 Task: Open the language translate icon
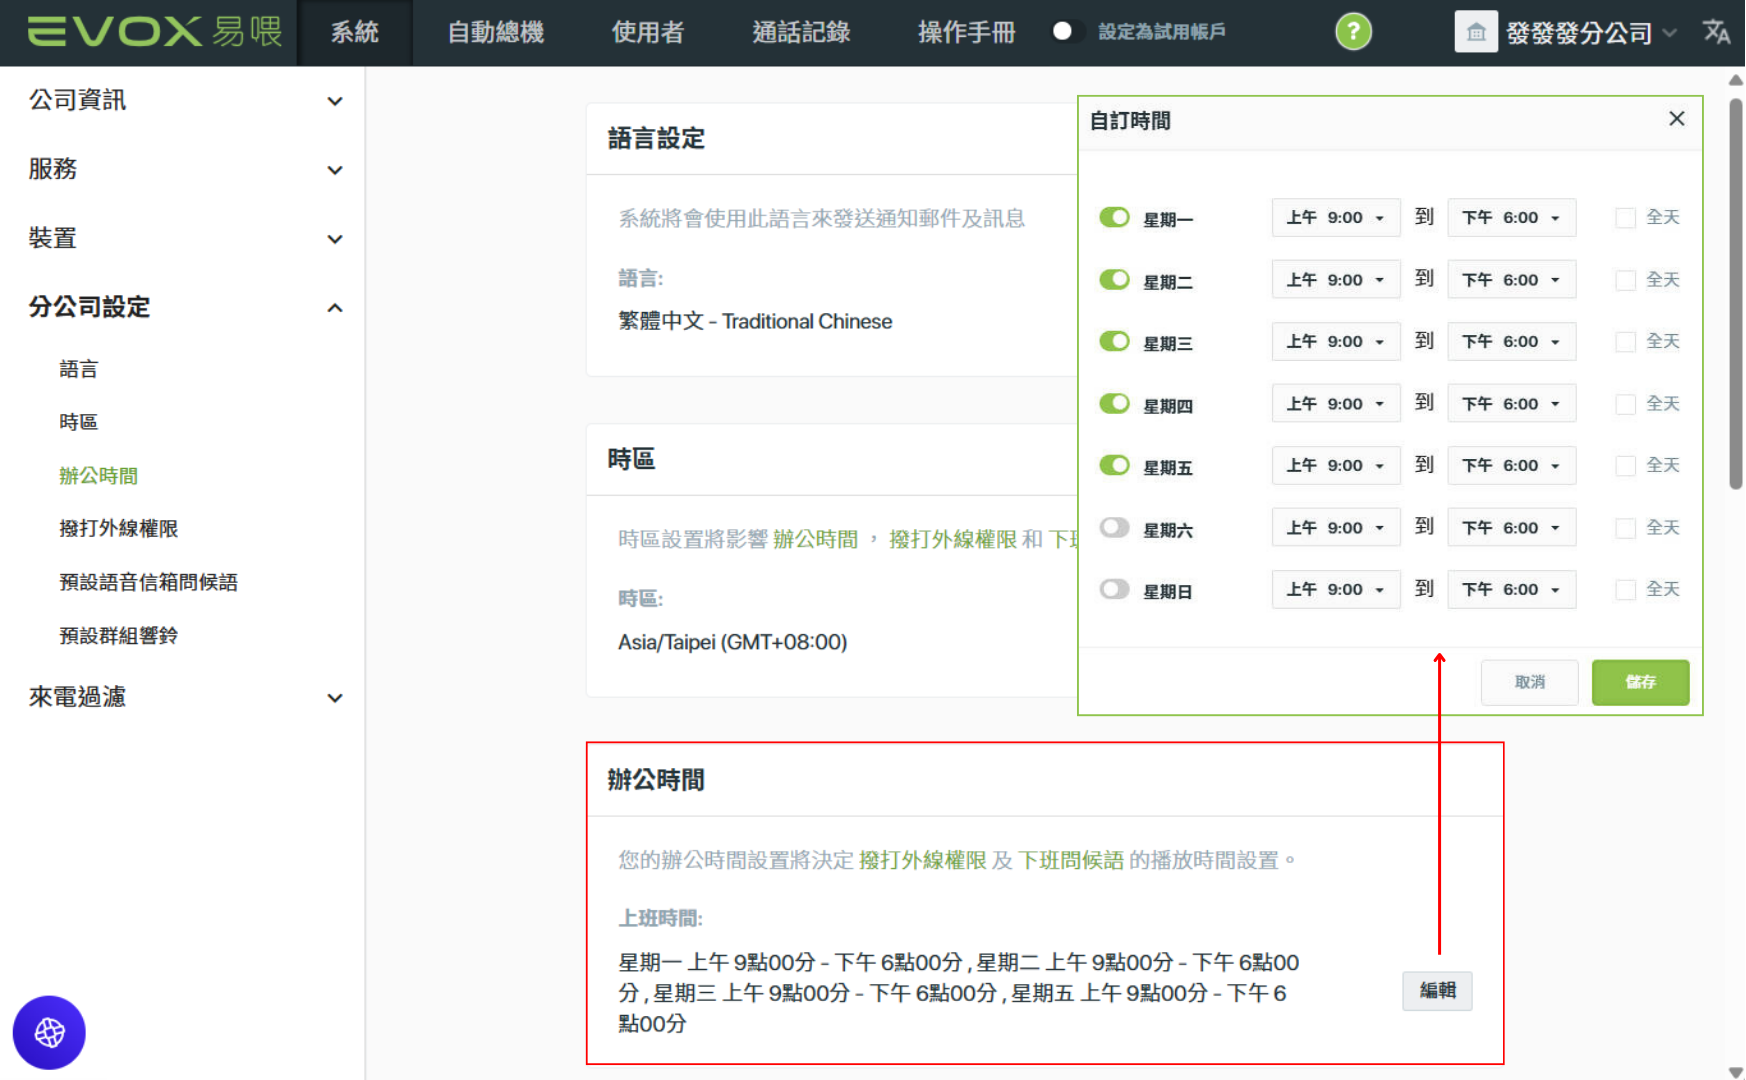click(1716, 32)
